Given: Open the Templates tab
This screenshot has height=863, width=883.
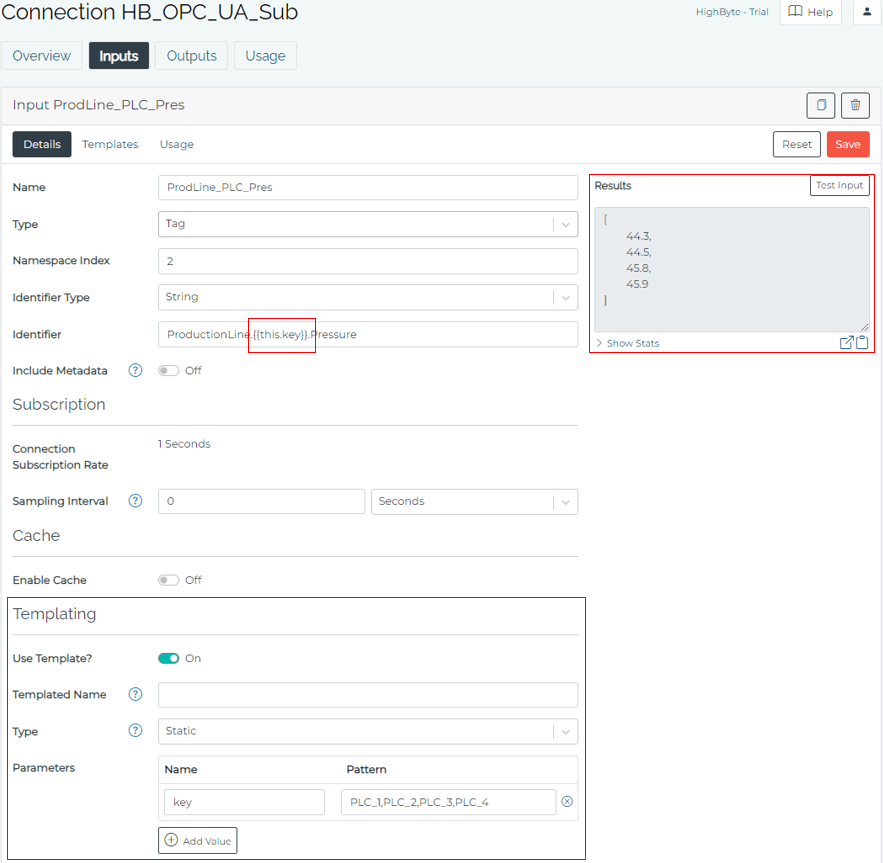Looking at the screenshot, I should [110, 144].
